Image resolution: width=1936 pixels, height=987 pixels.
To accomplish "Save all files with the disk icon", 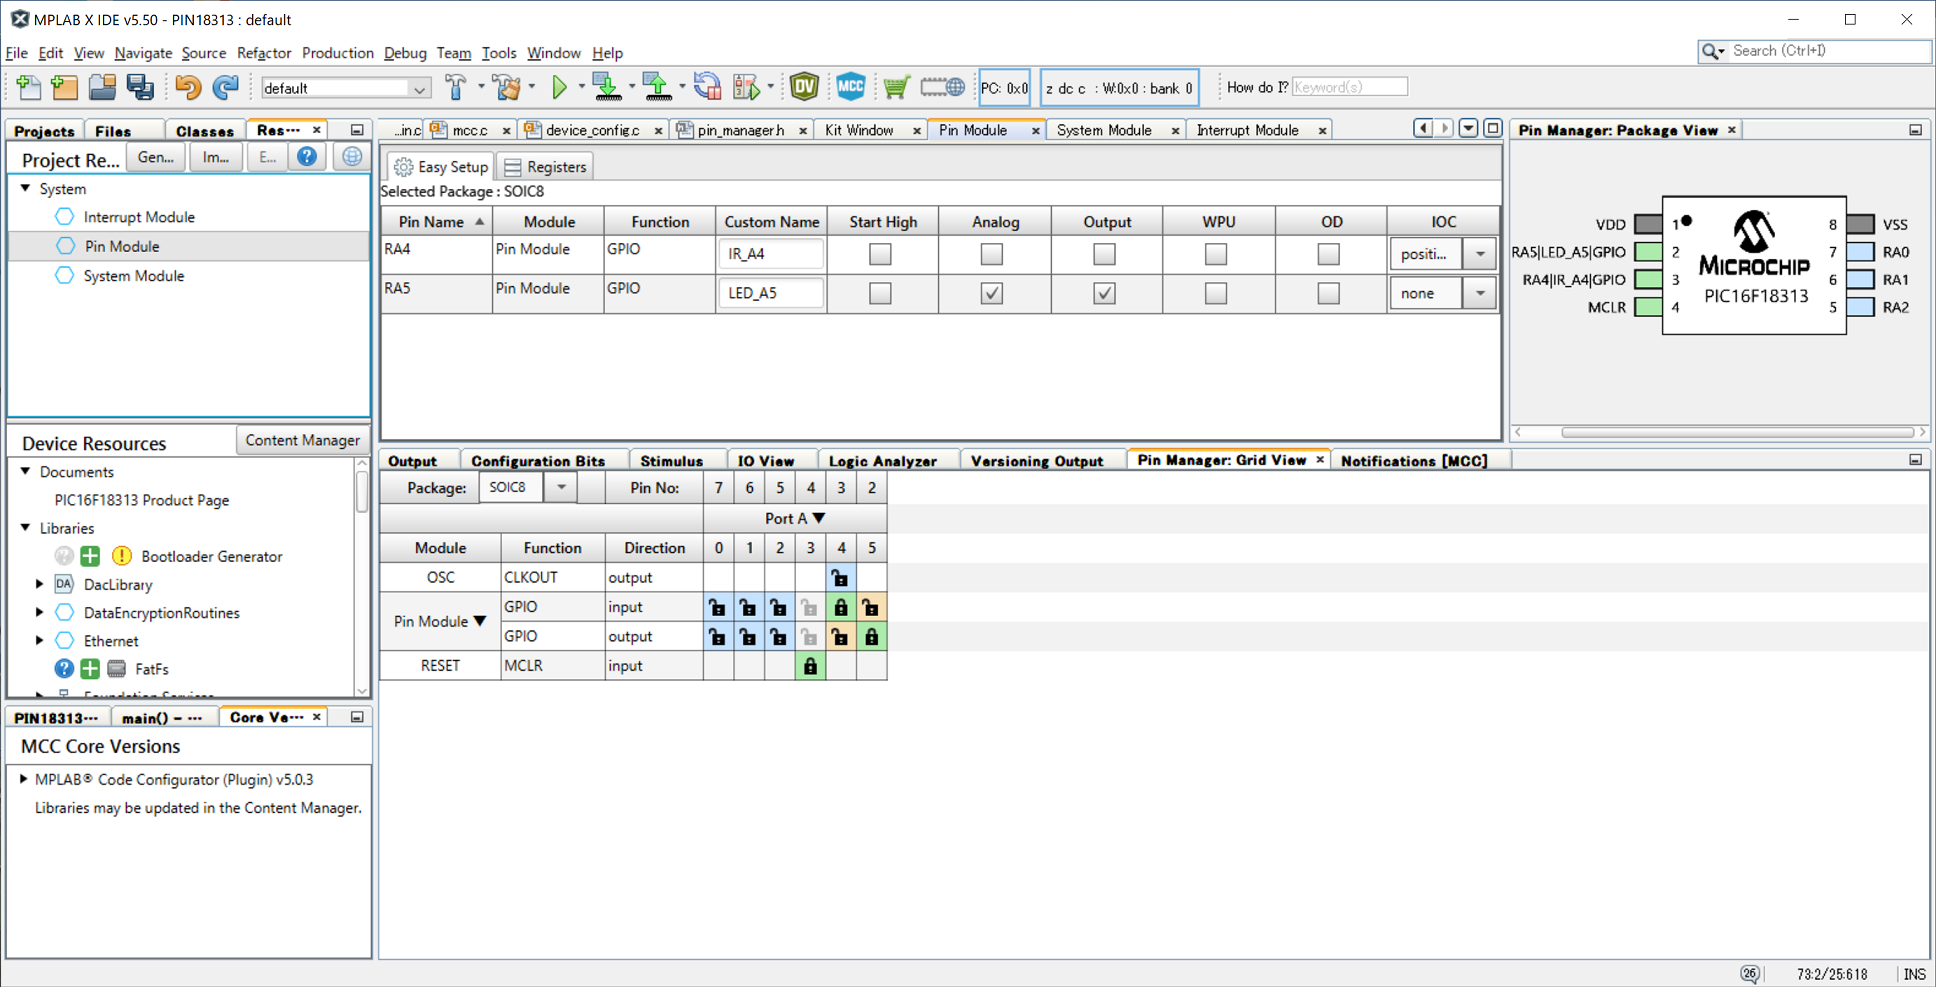I will pos(140,88).
